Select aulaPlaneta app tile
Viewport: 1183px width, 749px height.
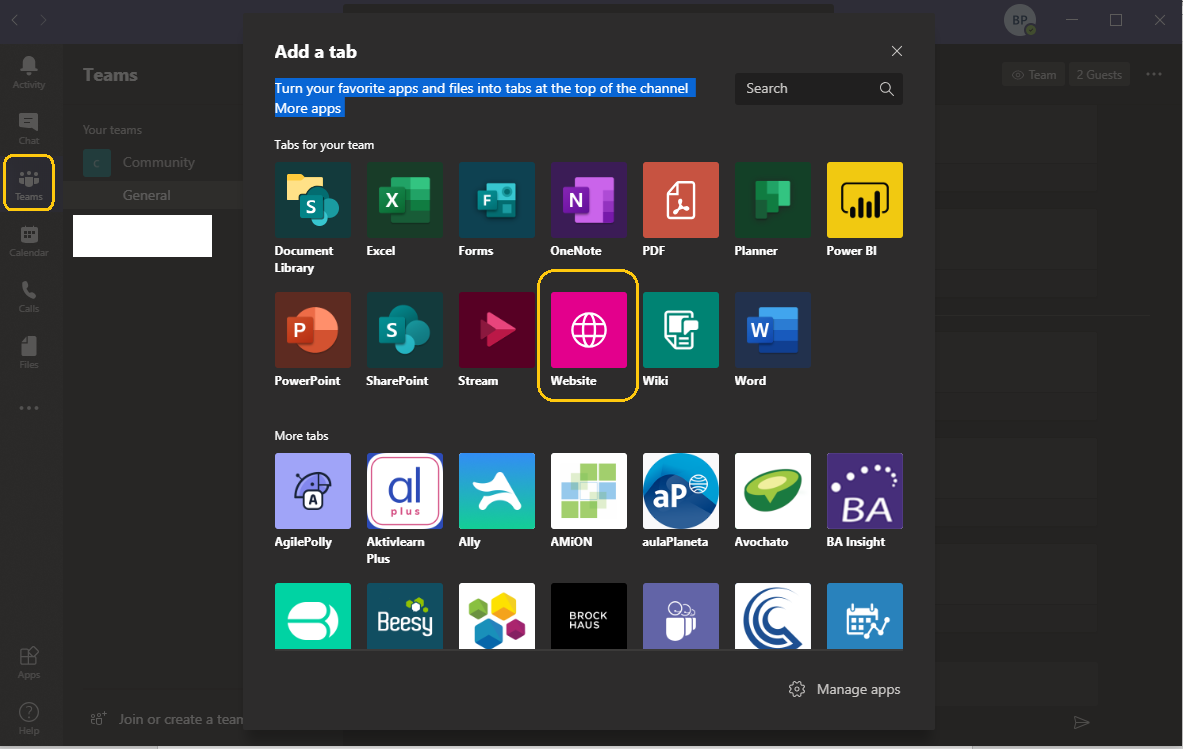[681, 491]
